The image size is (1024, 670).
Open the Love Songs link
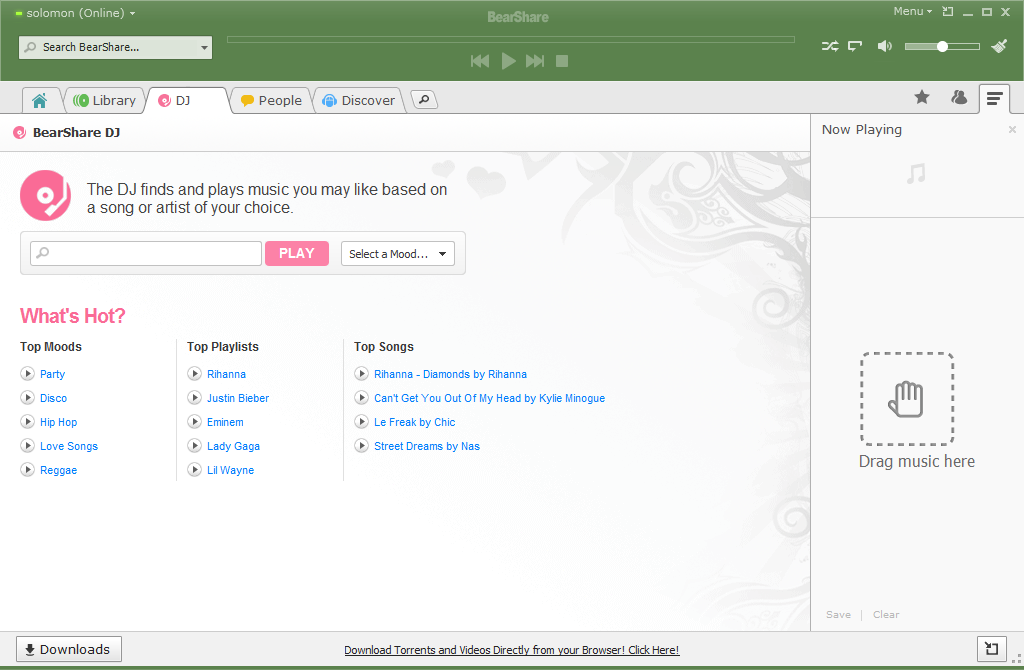69,447
